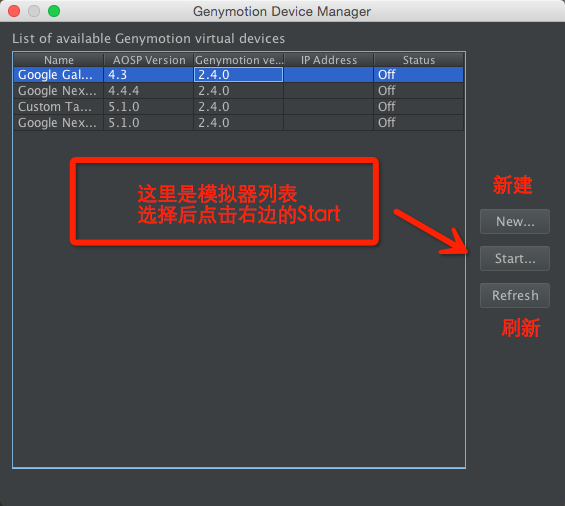
Task: Select the Custom Ta... device row
Action: [x=239, y=107]
